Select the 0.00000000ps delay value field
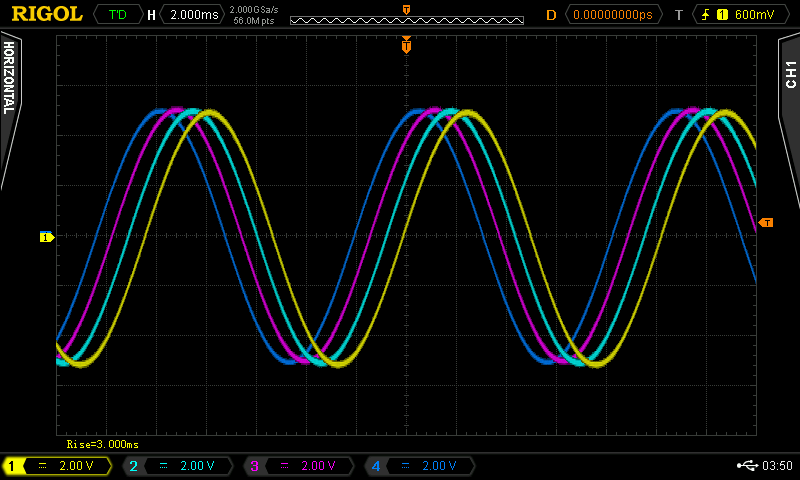 [x=612, y=15]
